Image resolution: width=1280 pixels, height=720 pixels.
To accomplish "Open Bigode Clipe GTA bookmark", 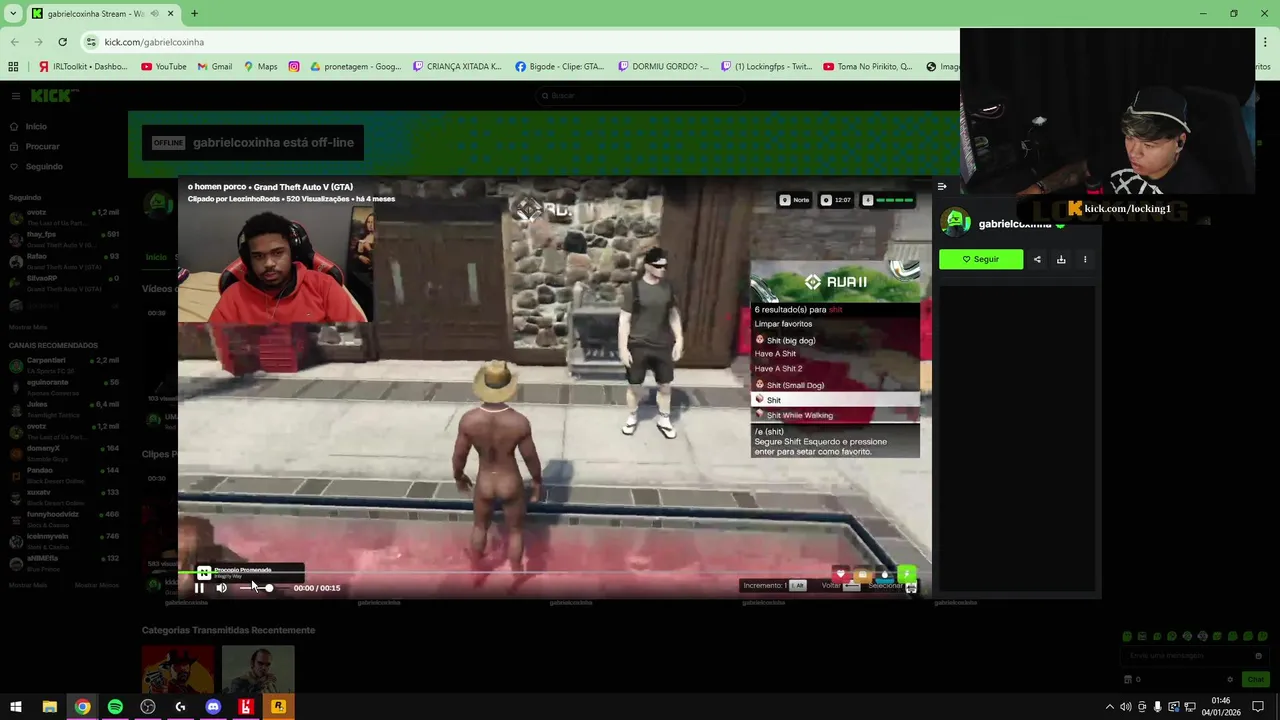I will click(x=560, y=67).
